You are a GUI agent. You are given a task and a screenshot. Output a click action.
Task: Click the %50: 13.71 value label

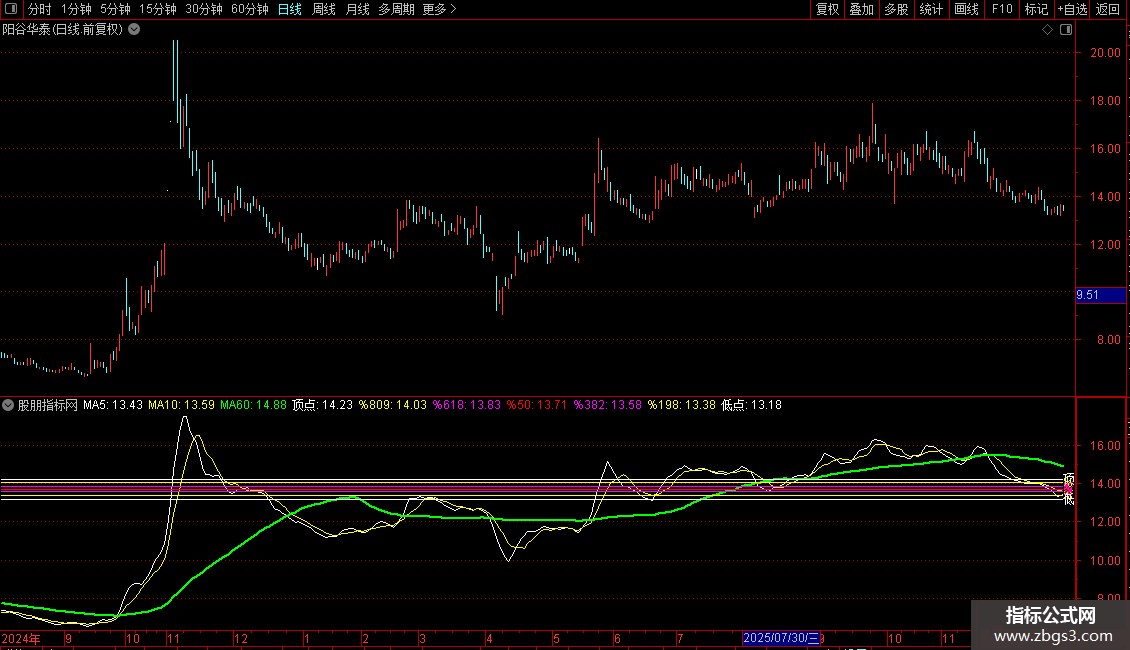tap(537, 405)
